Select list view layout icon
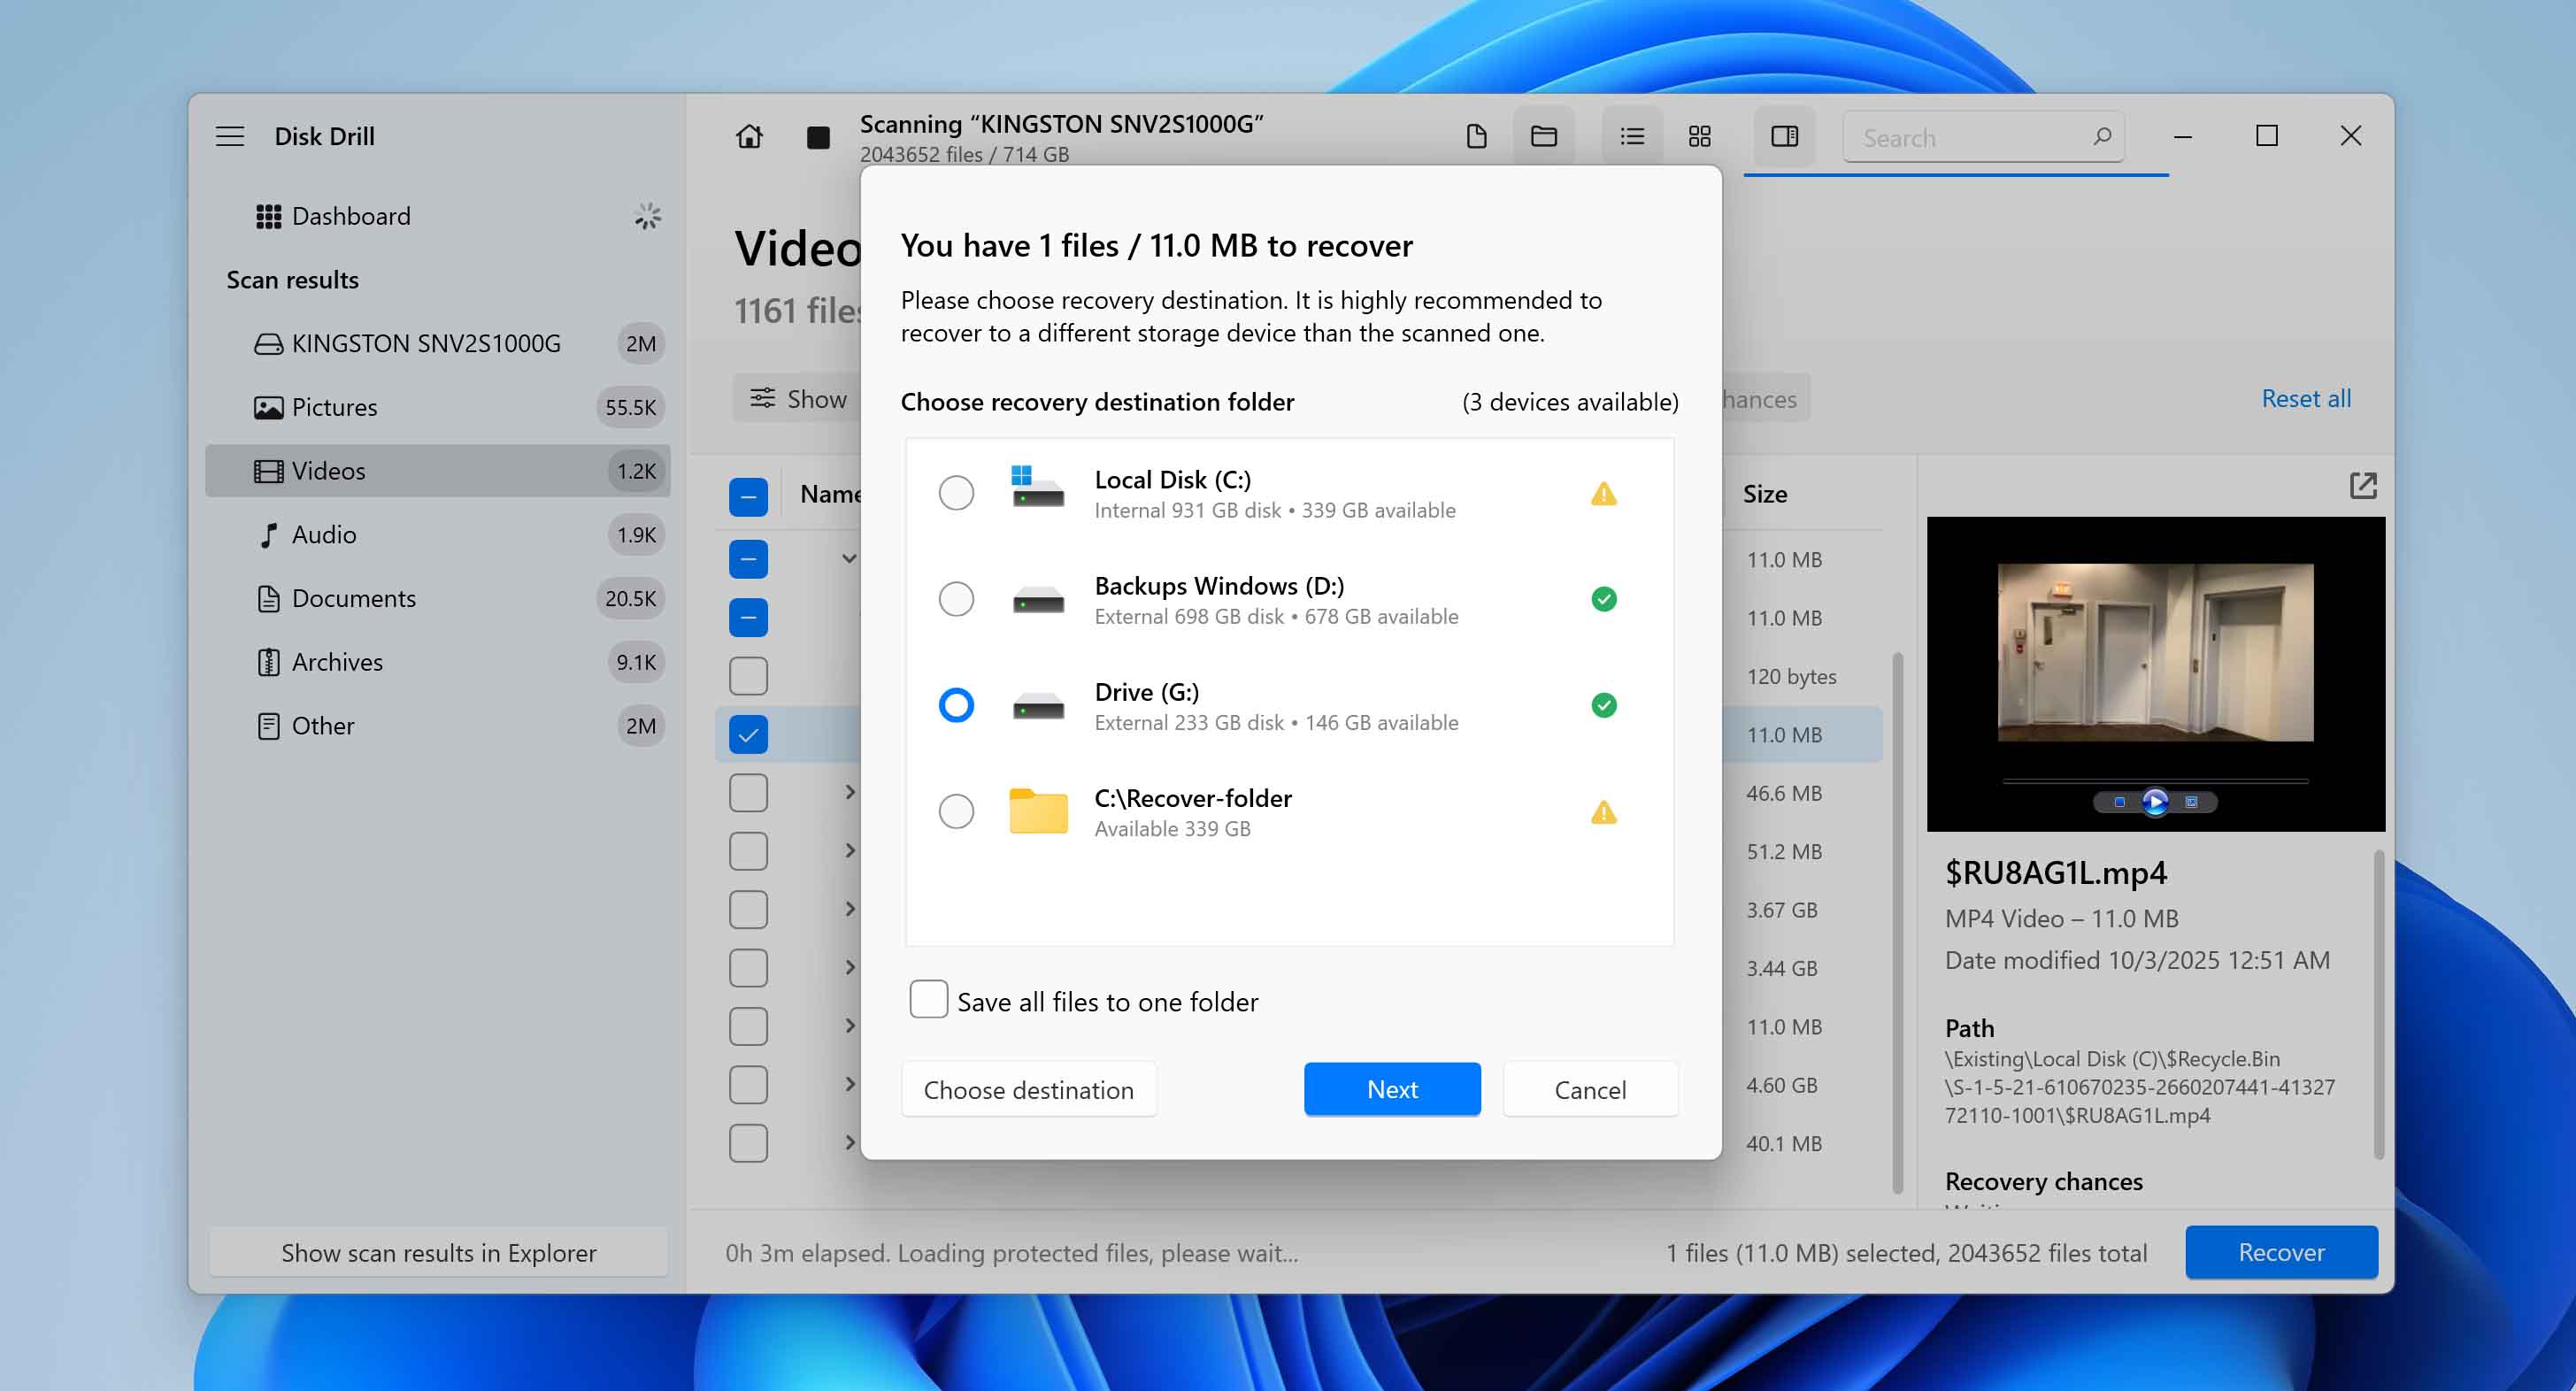 click(1632, 137)
